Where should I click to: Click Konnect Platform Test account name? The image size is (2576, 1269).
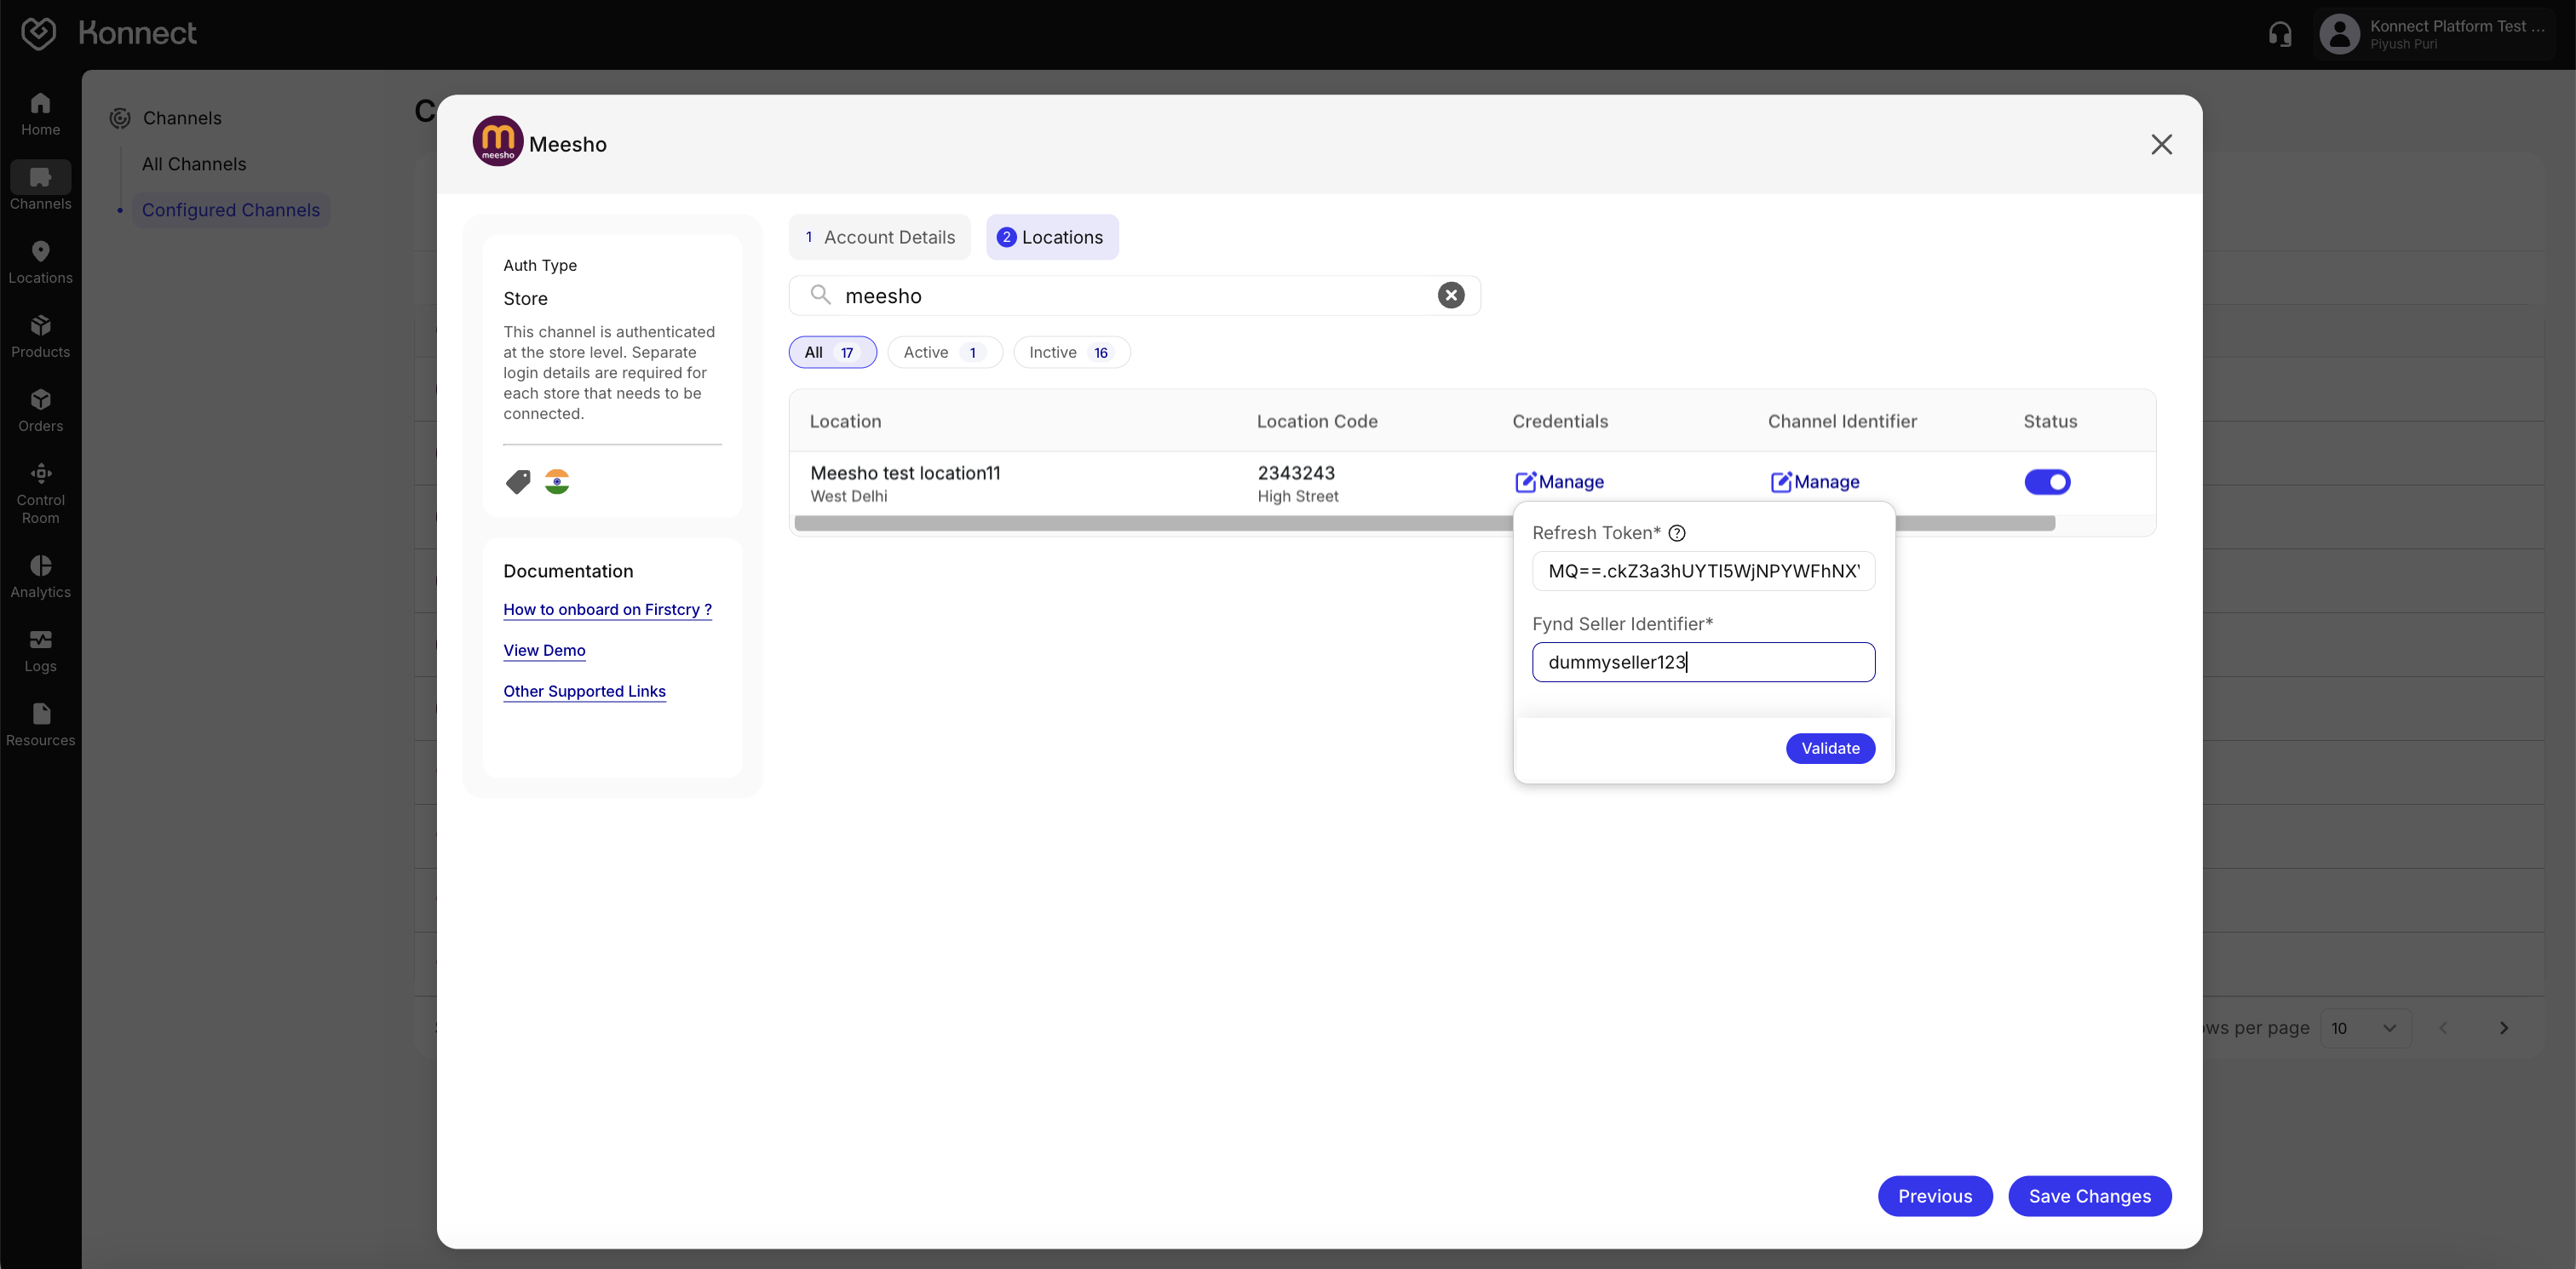pos(2457,26)
